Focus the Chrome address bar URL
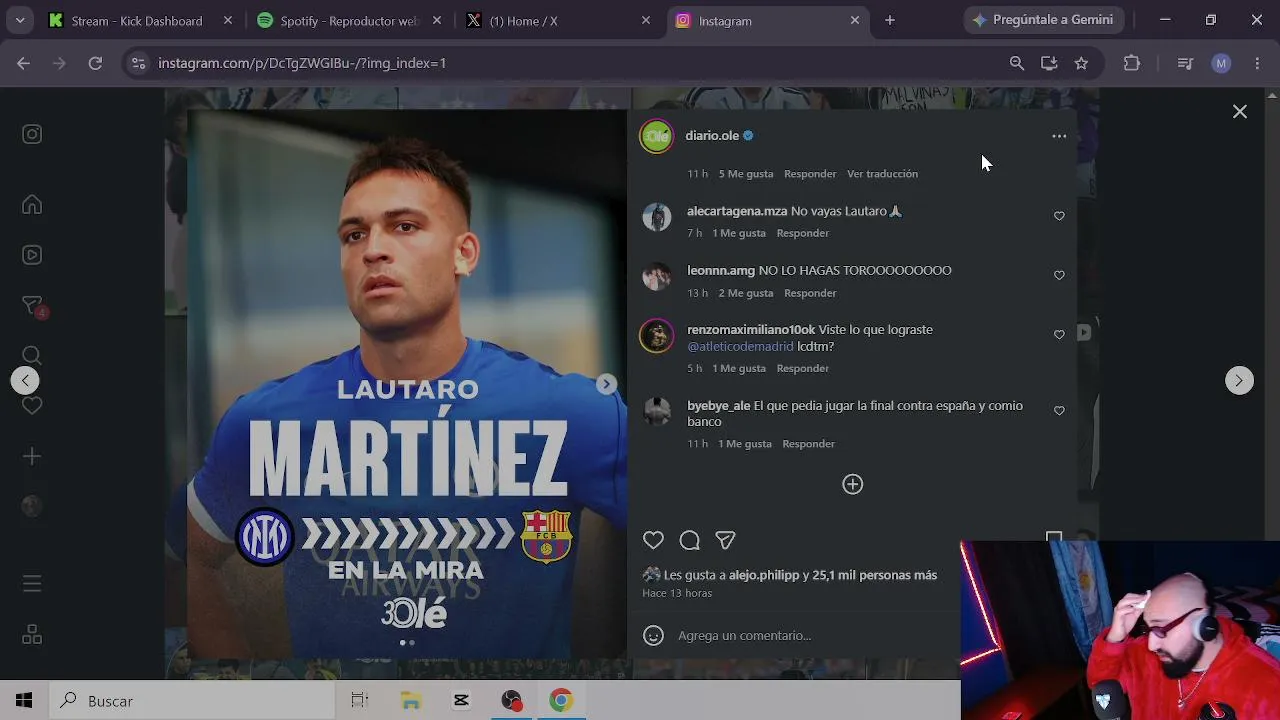The image size is (1280, 720). click(302, 63)
